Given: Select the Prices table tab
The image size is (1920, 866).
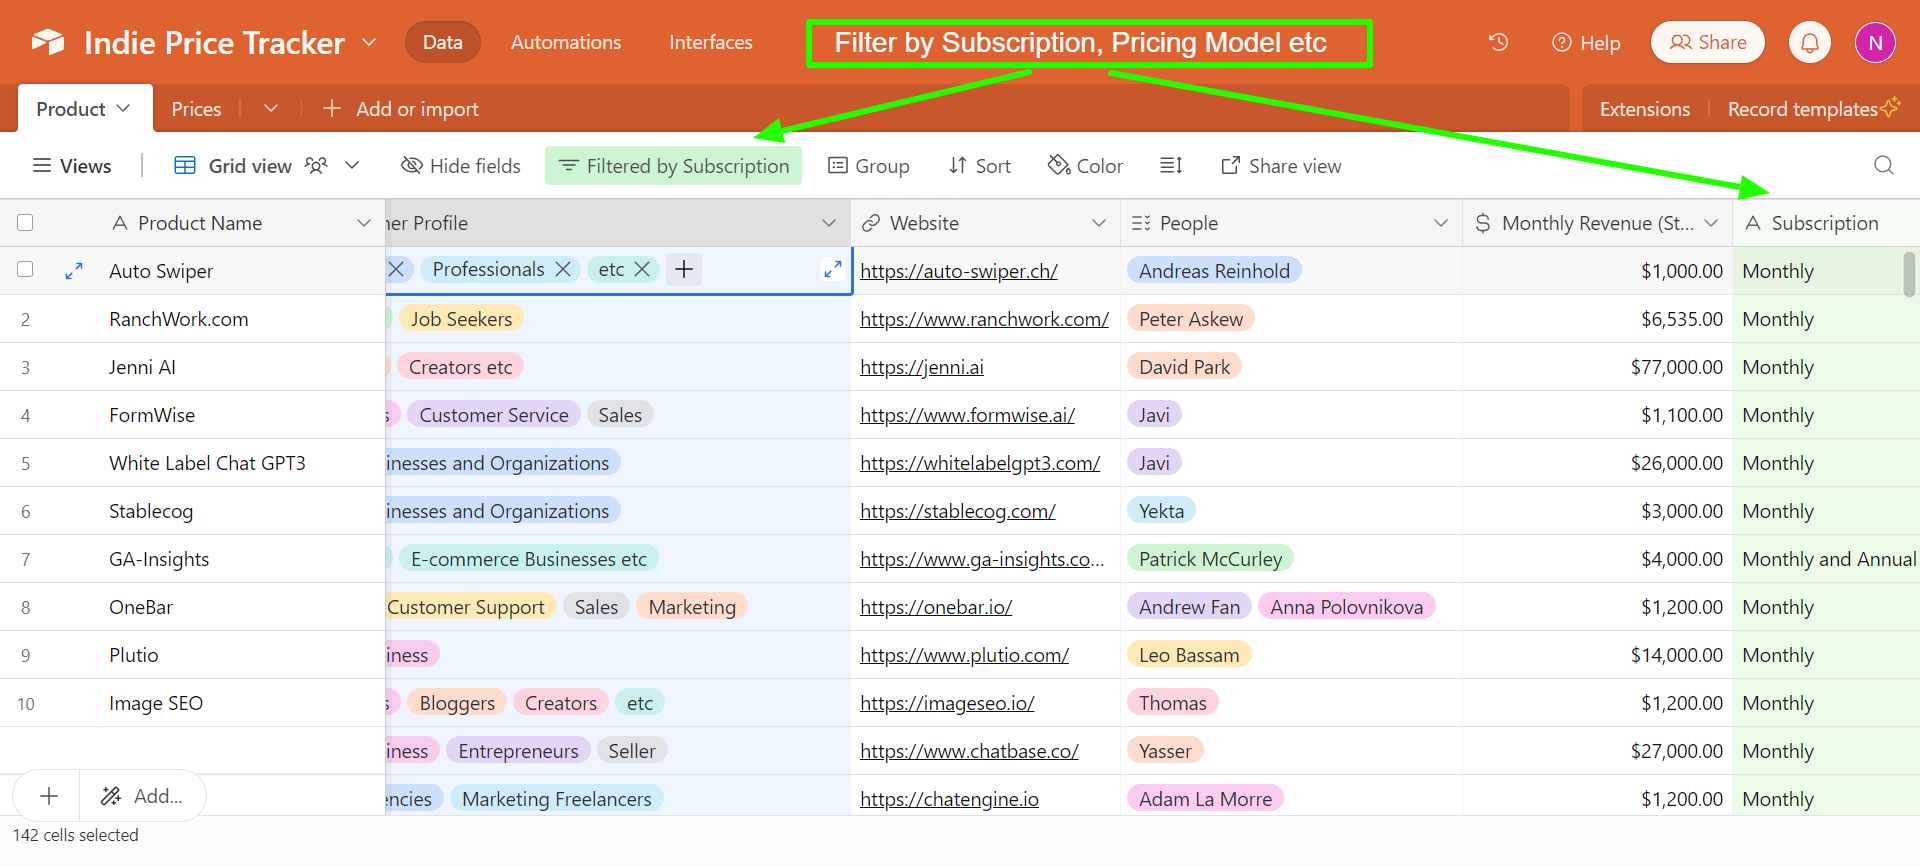Looking at the screenshot, I should pyautogui.click(x=196, y=108).
